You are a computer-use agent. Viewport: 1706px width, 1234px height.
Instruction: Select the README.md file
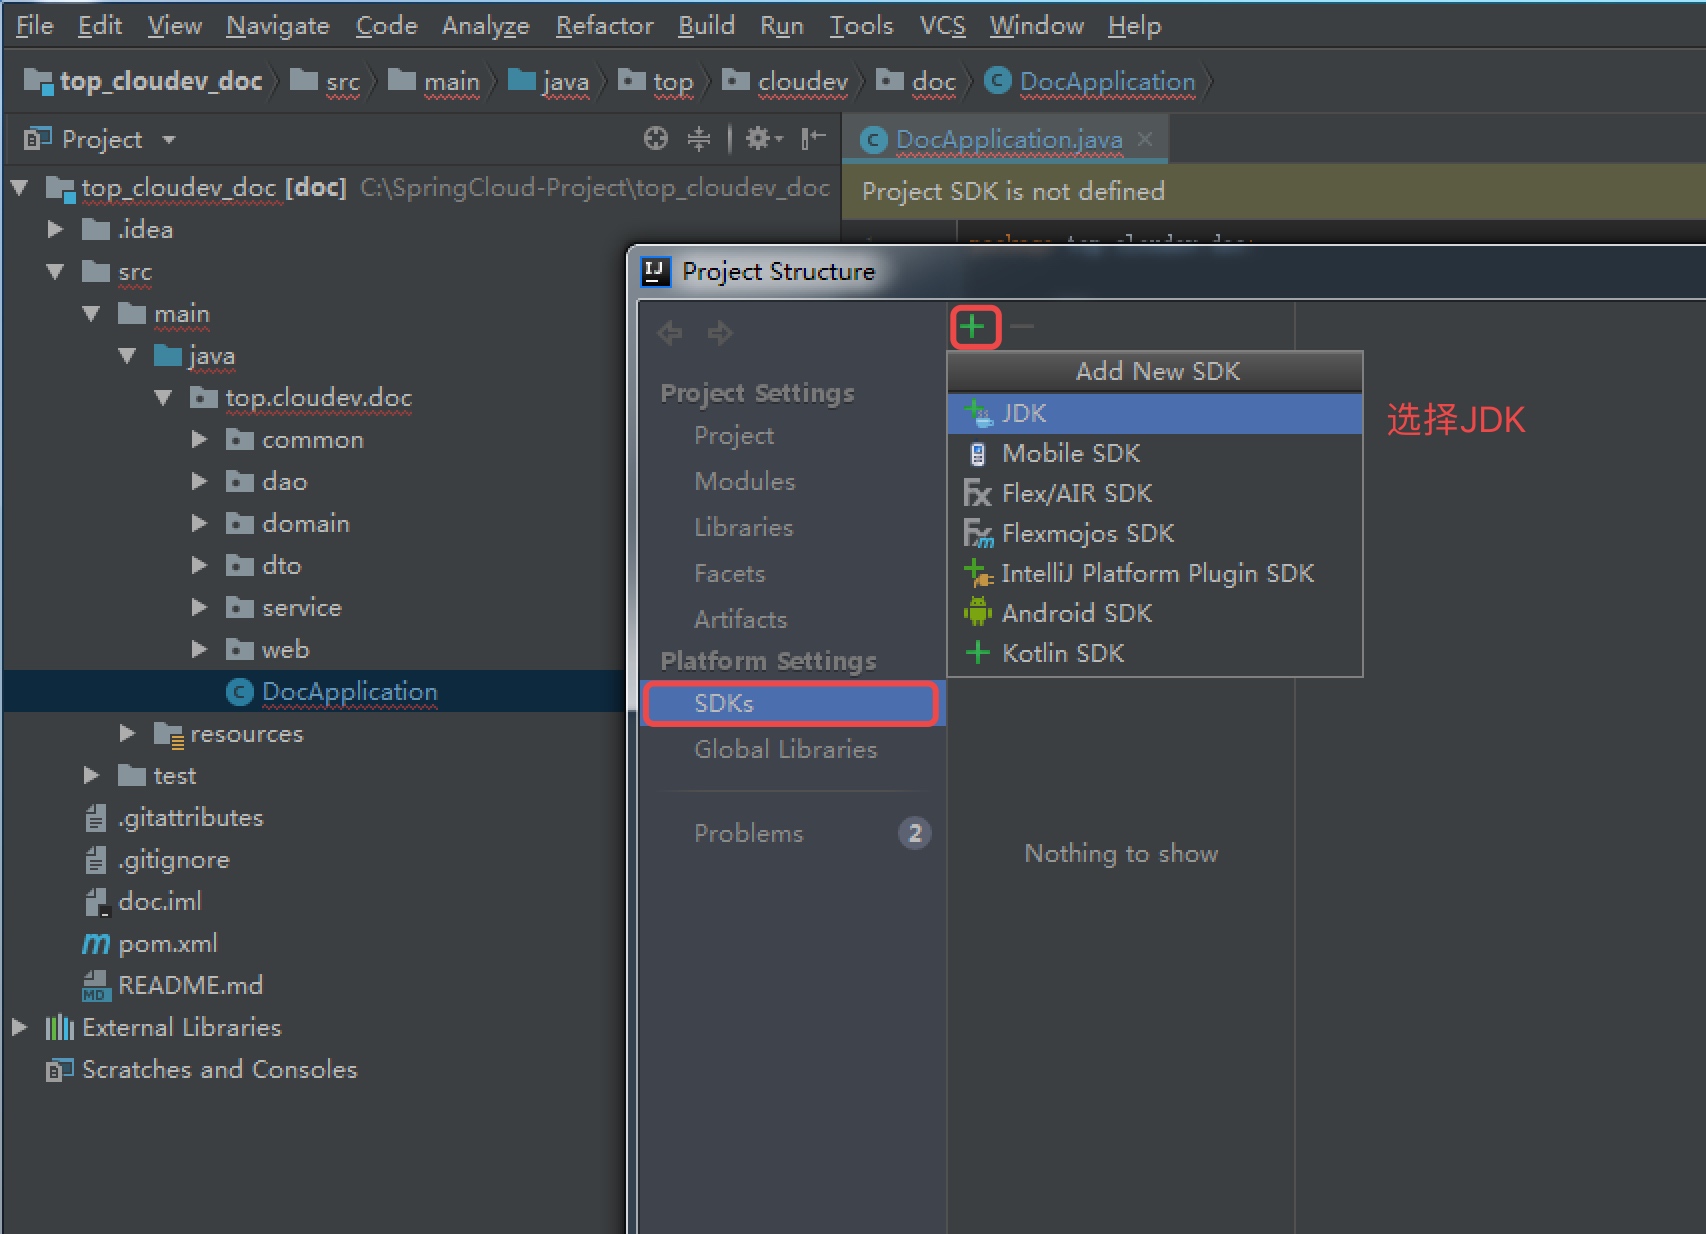click(190, 985)
